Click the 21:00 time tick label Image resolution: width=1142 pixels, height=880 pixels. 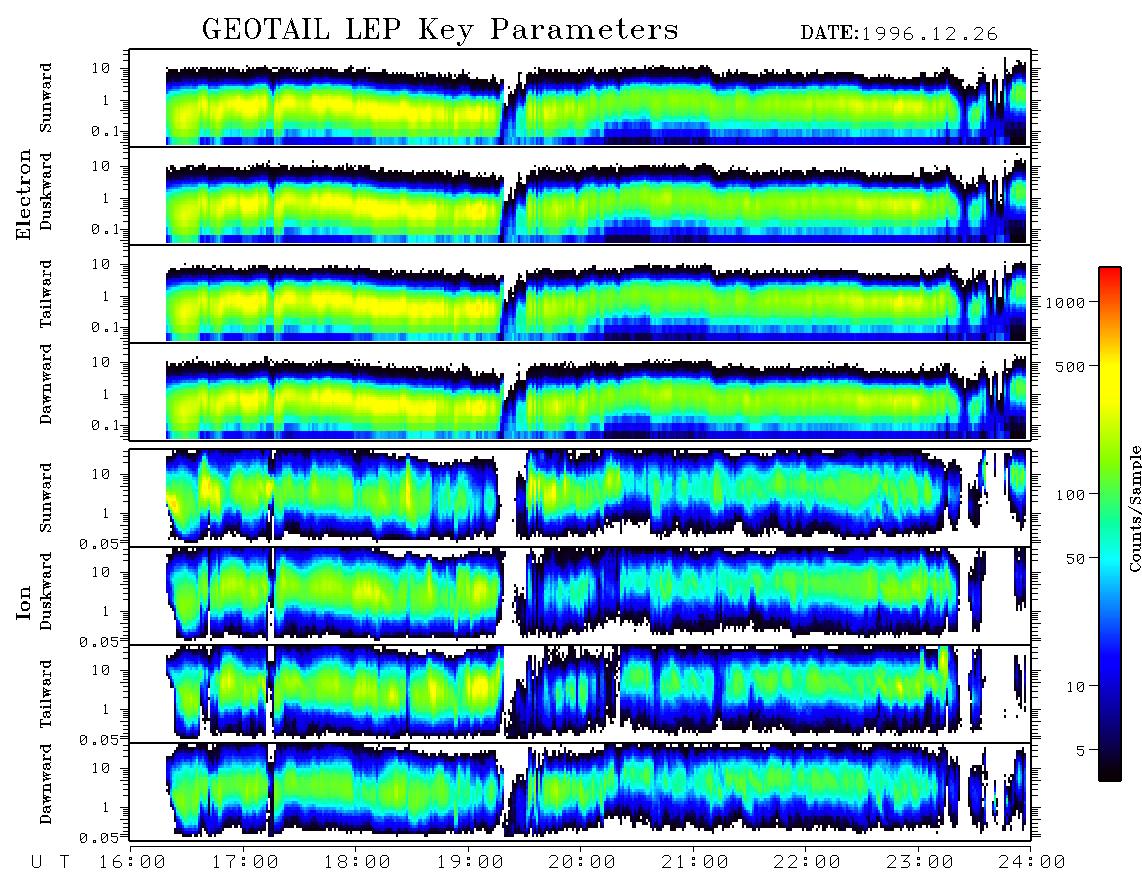[x=696, y=862]
